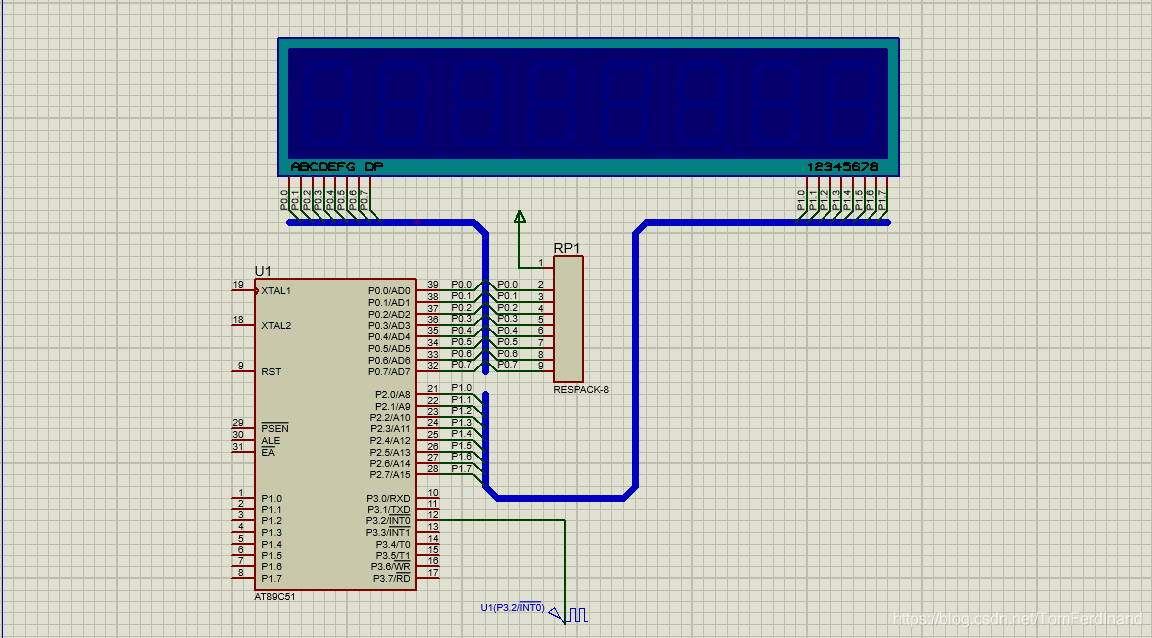This screenshot has height=638, width=1152.
Task: Click the PSEN pin label
Action: coord(275,429)
